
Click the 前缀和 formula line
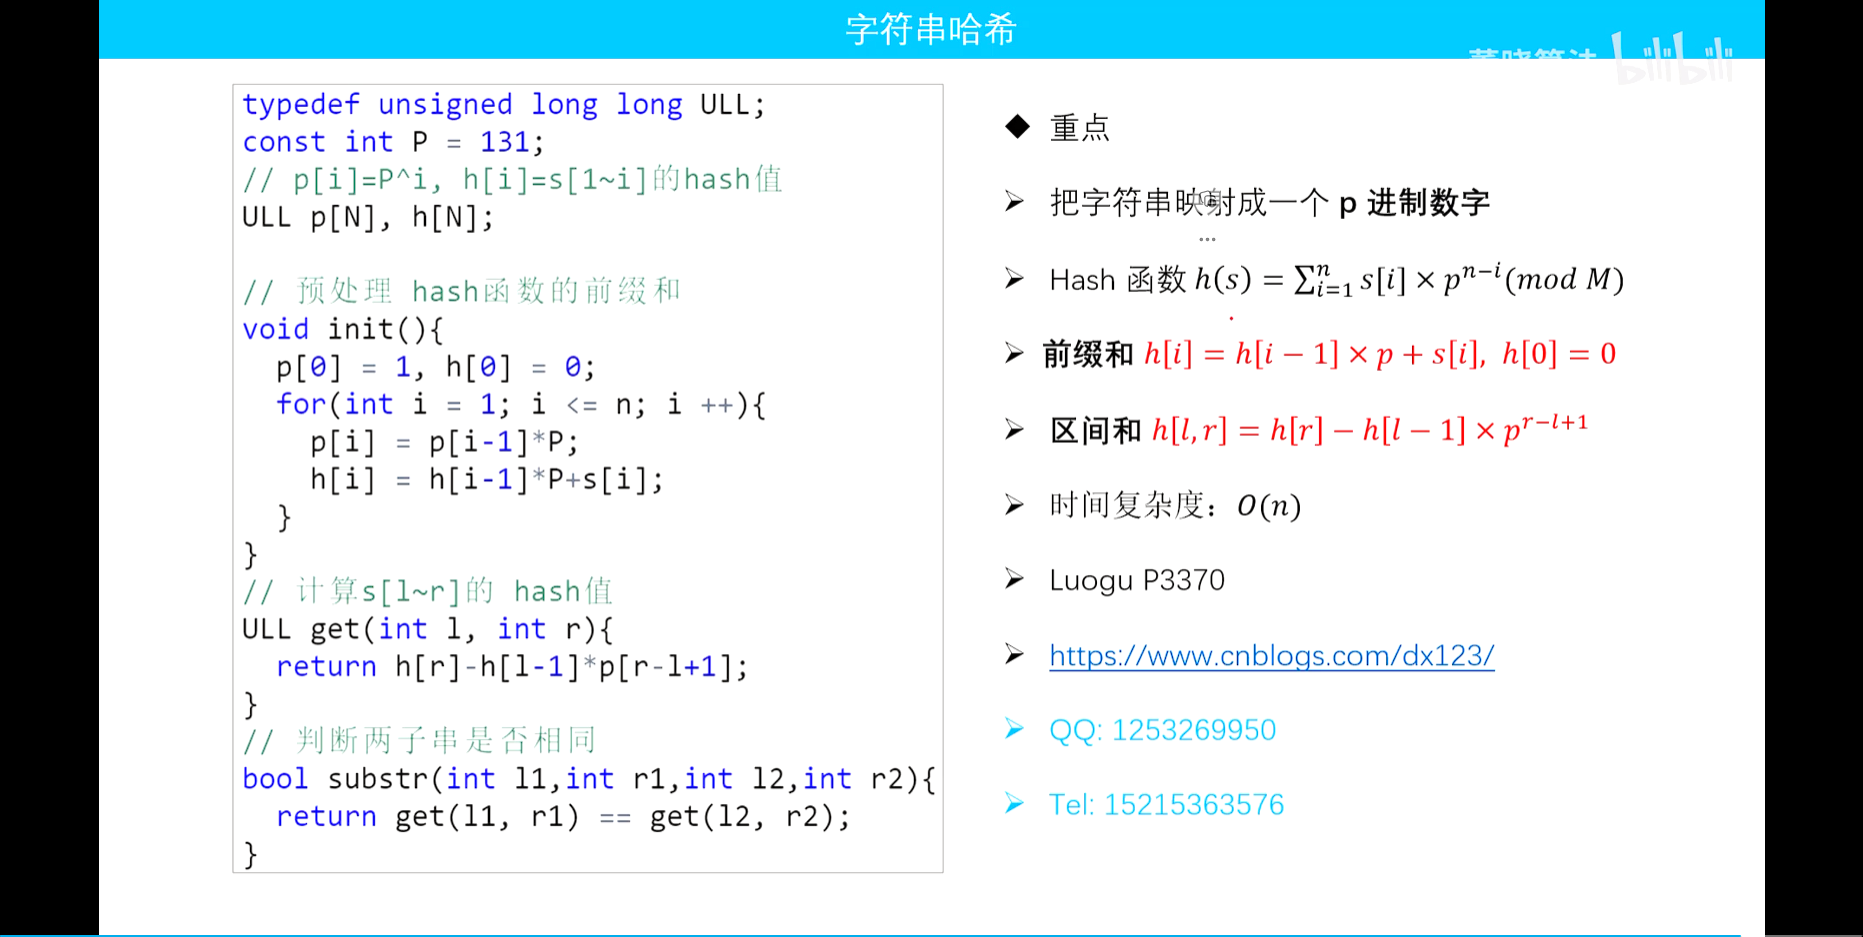tap(1329, 354)
